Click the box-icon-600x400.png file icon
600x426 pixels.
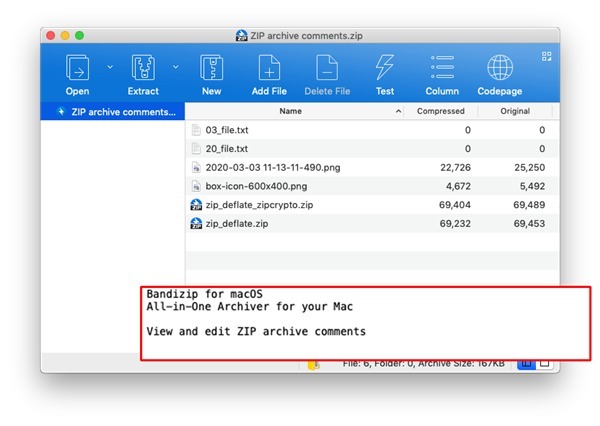196,186
